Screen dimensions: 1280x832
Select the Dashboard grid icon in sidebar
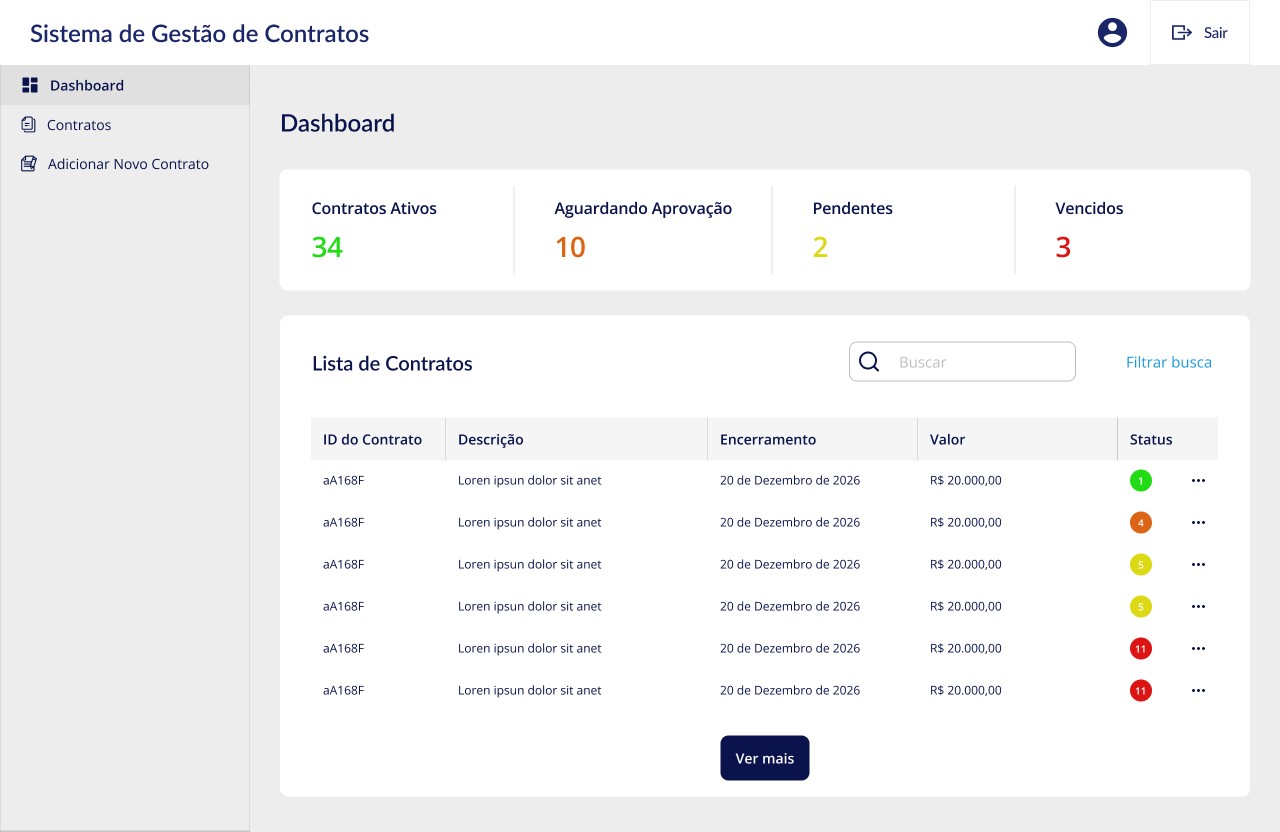tap(30, 85)
